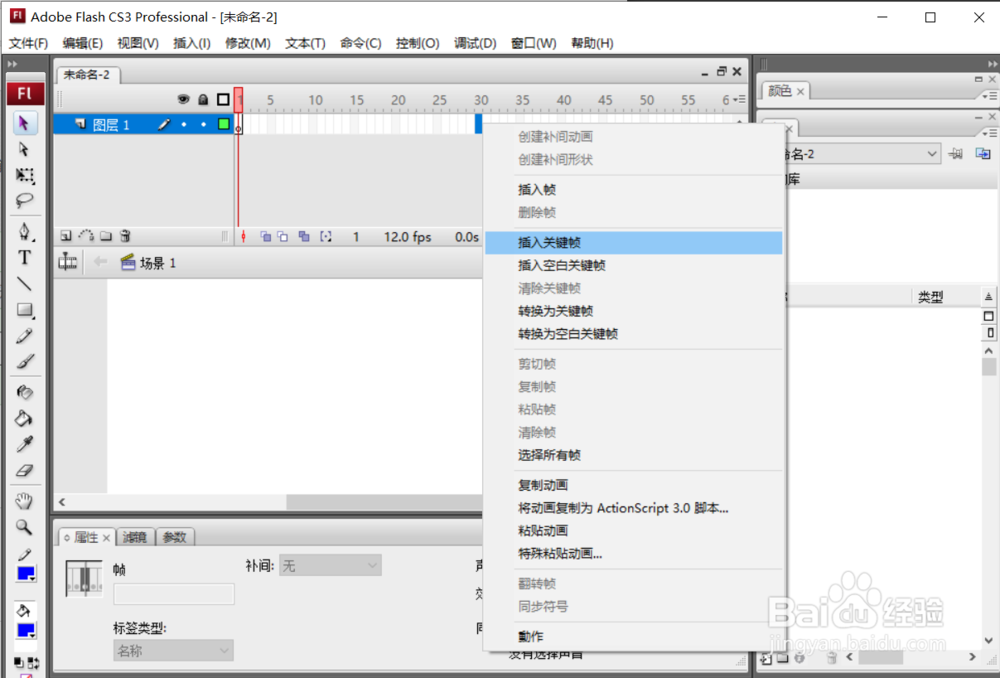1000x678 pixels.
Task: Click the black and white icon
Action: click(18, 663)
